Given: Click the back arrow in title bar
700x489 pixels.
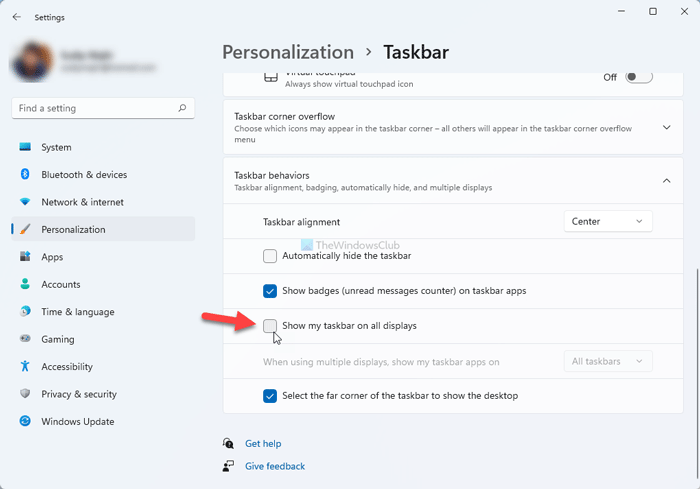Looking at the screenshot, I should coord(17,16).
